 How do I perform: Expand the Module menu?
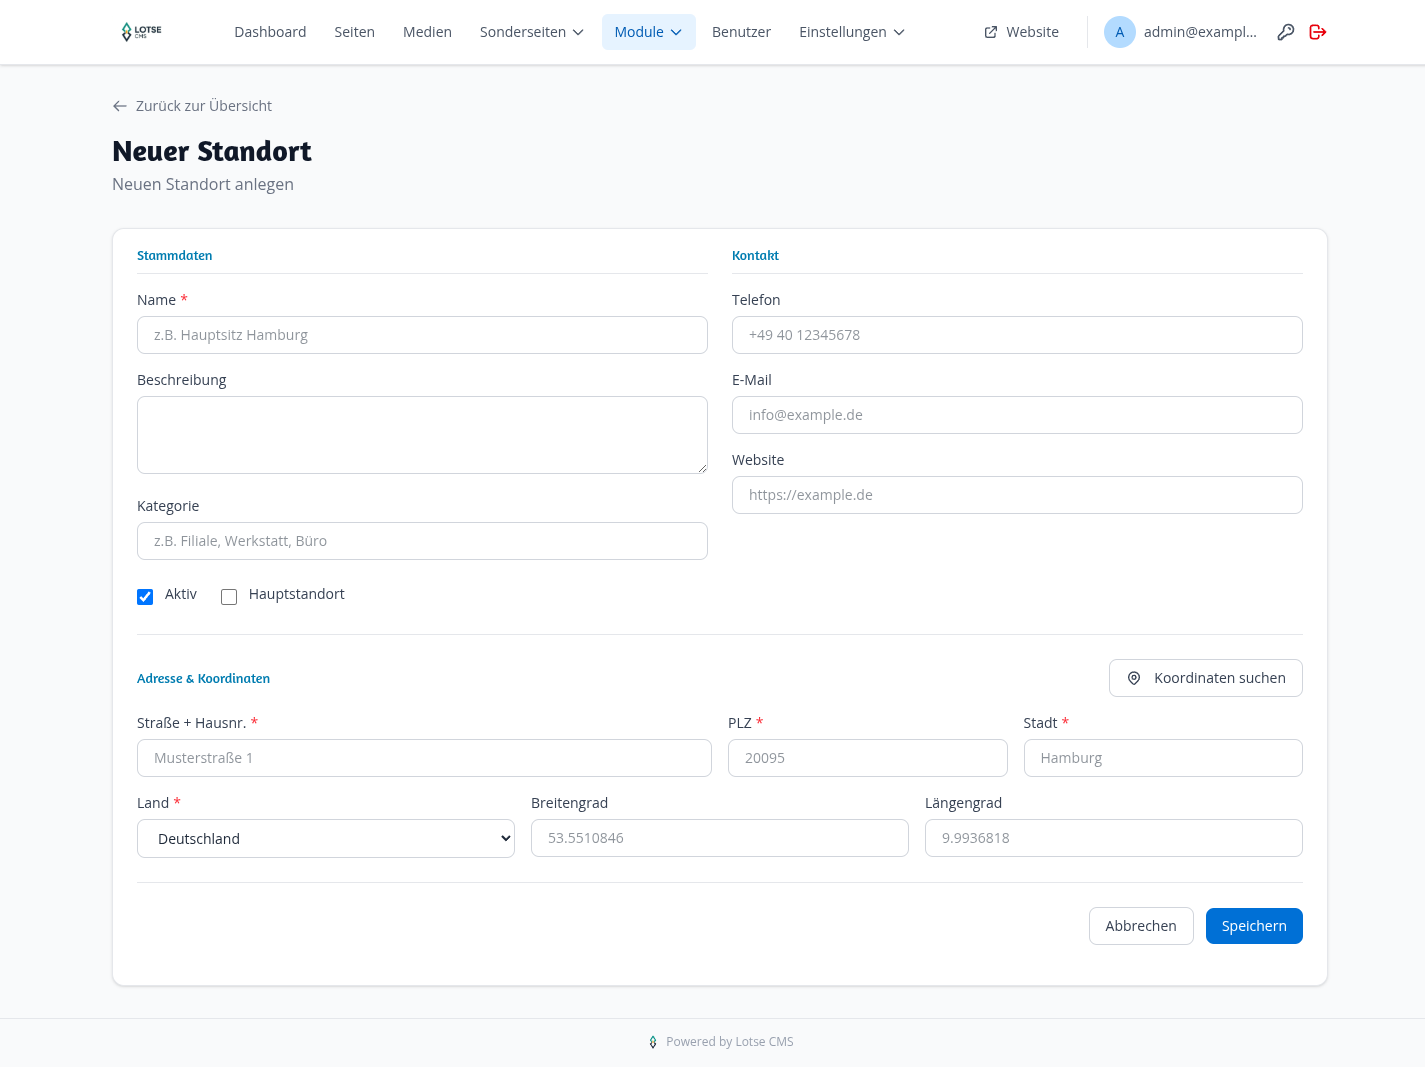click(648, 32)
